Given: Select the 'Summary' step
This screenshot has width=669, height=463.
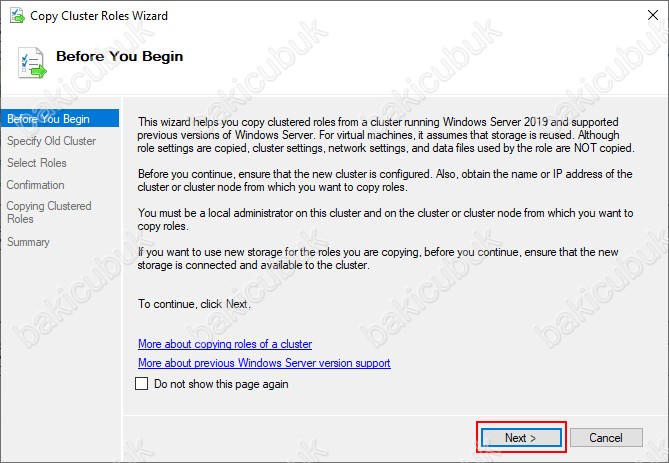Looking at the screenshot, I should click(x=28, y=242).
